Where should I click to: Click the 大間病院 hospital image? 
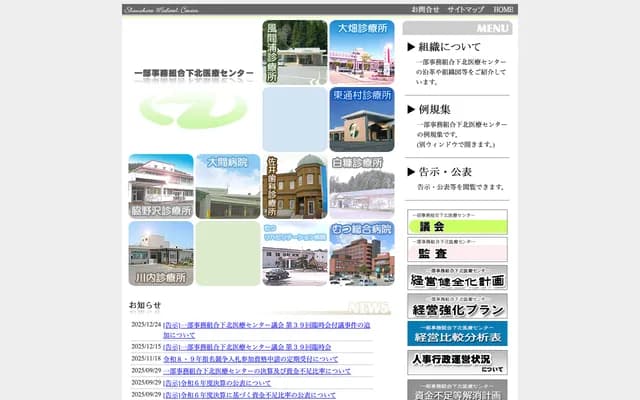[227, 186]
